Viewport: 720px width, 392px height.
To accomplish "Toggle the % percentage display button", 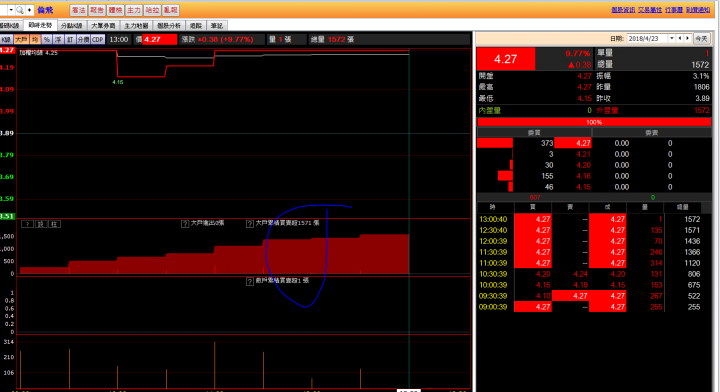I will click(47, 39).
